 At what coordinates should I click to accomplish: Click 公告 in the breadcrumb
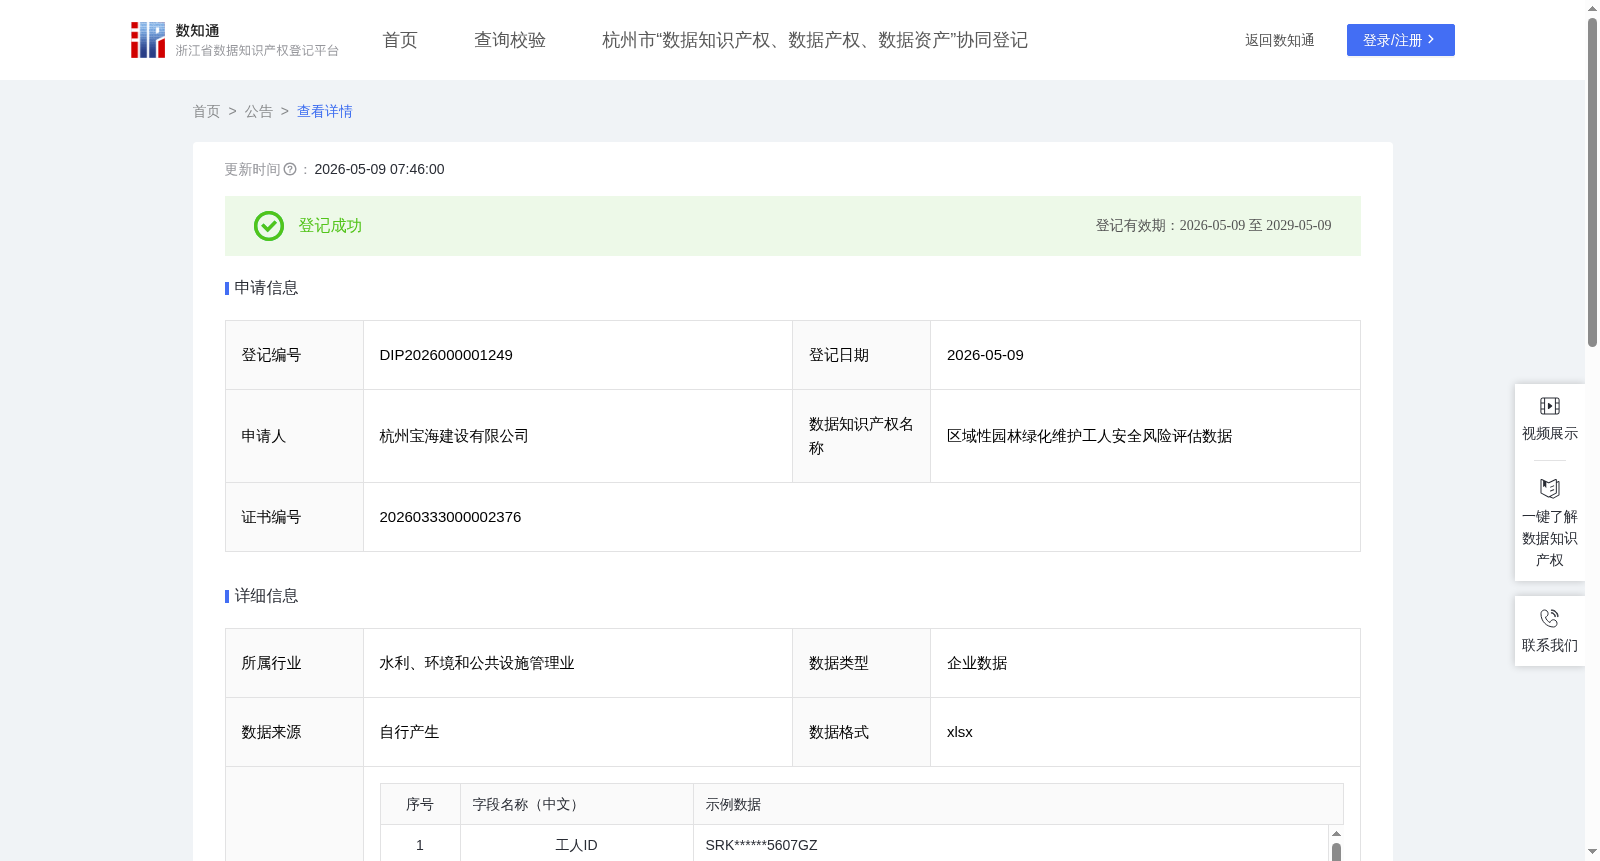(x=259, y=112)
